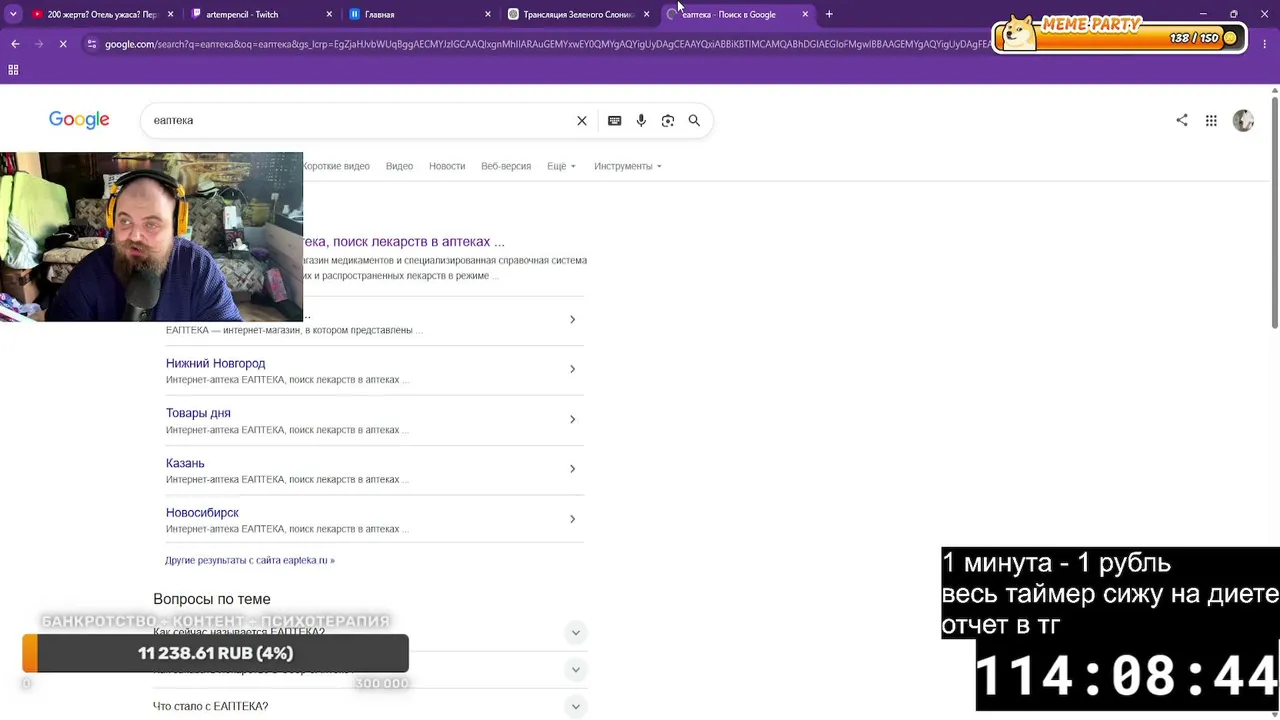
Task: Click the chevron on Новосибирск row
Action: coord(572,519)
